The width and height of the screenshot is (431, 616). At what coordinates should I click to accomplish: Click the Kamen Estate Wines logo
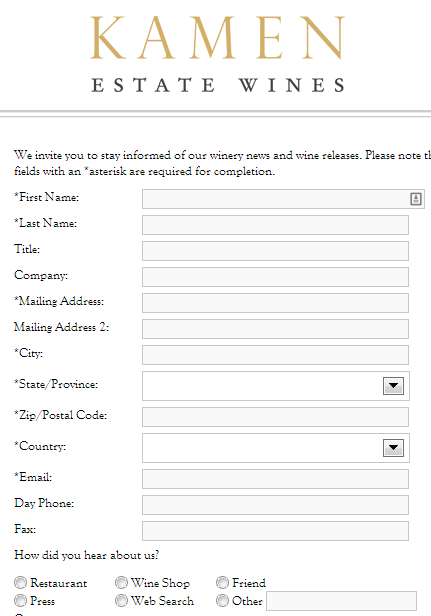click(x=218, y=54)
